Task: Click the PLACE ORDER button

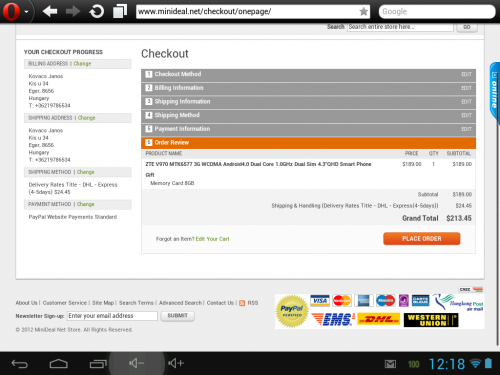Action: click(422, 239)
